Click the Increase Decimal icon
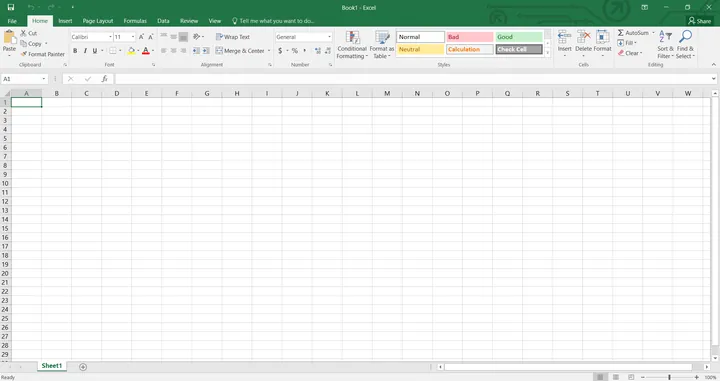 pyautogui.click(x=318, y=50)
